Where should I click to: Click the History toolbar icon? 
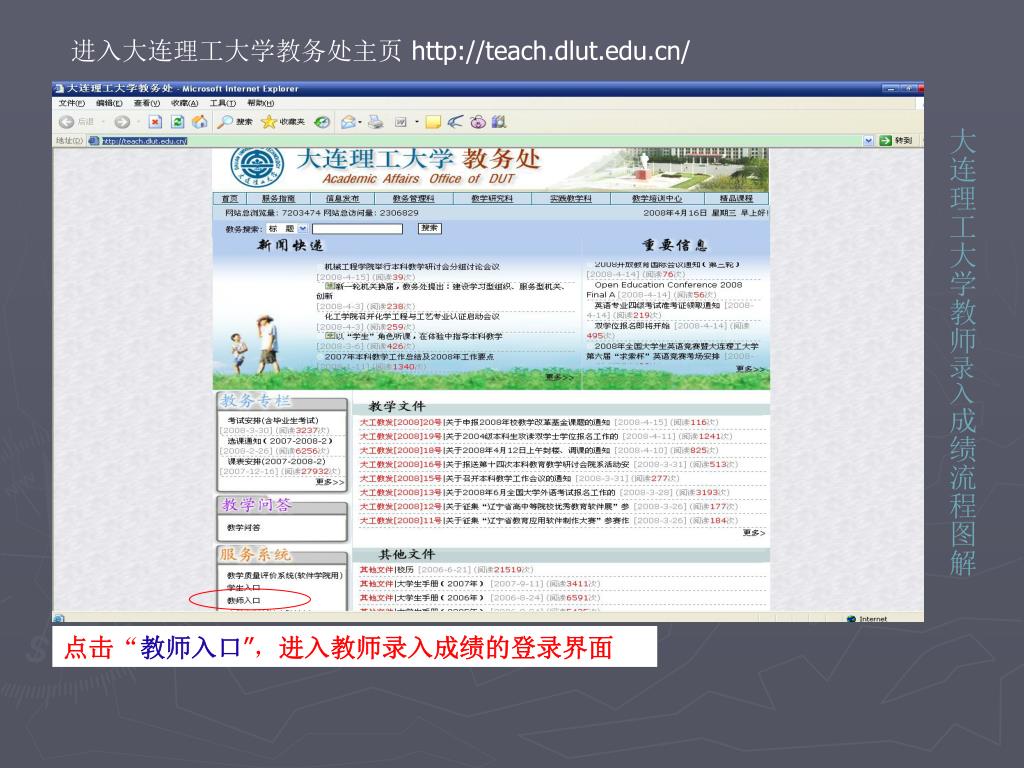click(322, 122)
